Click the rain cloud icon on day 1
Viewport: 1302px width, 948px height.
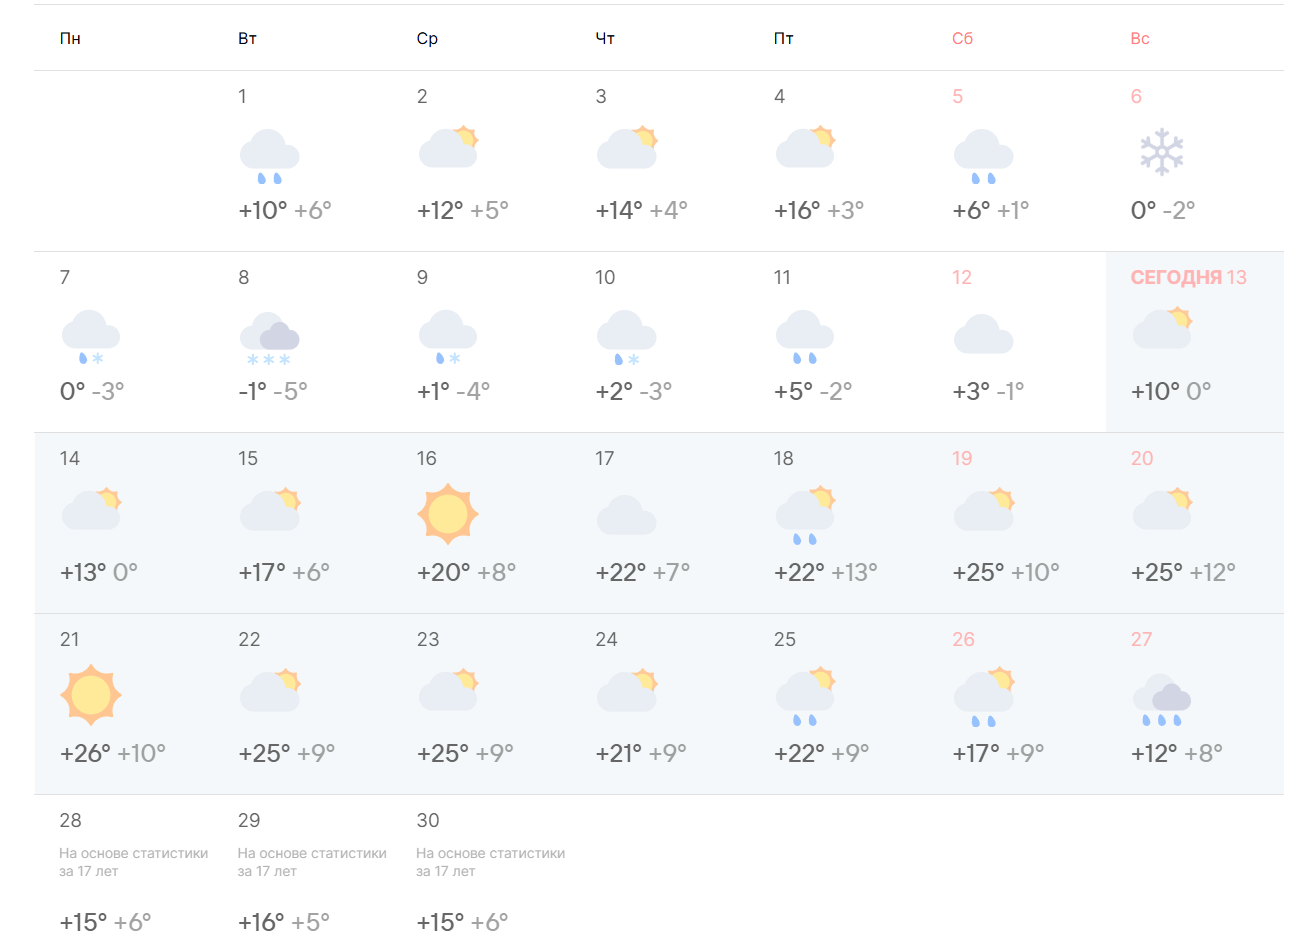point(269,156)
